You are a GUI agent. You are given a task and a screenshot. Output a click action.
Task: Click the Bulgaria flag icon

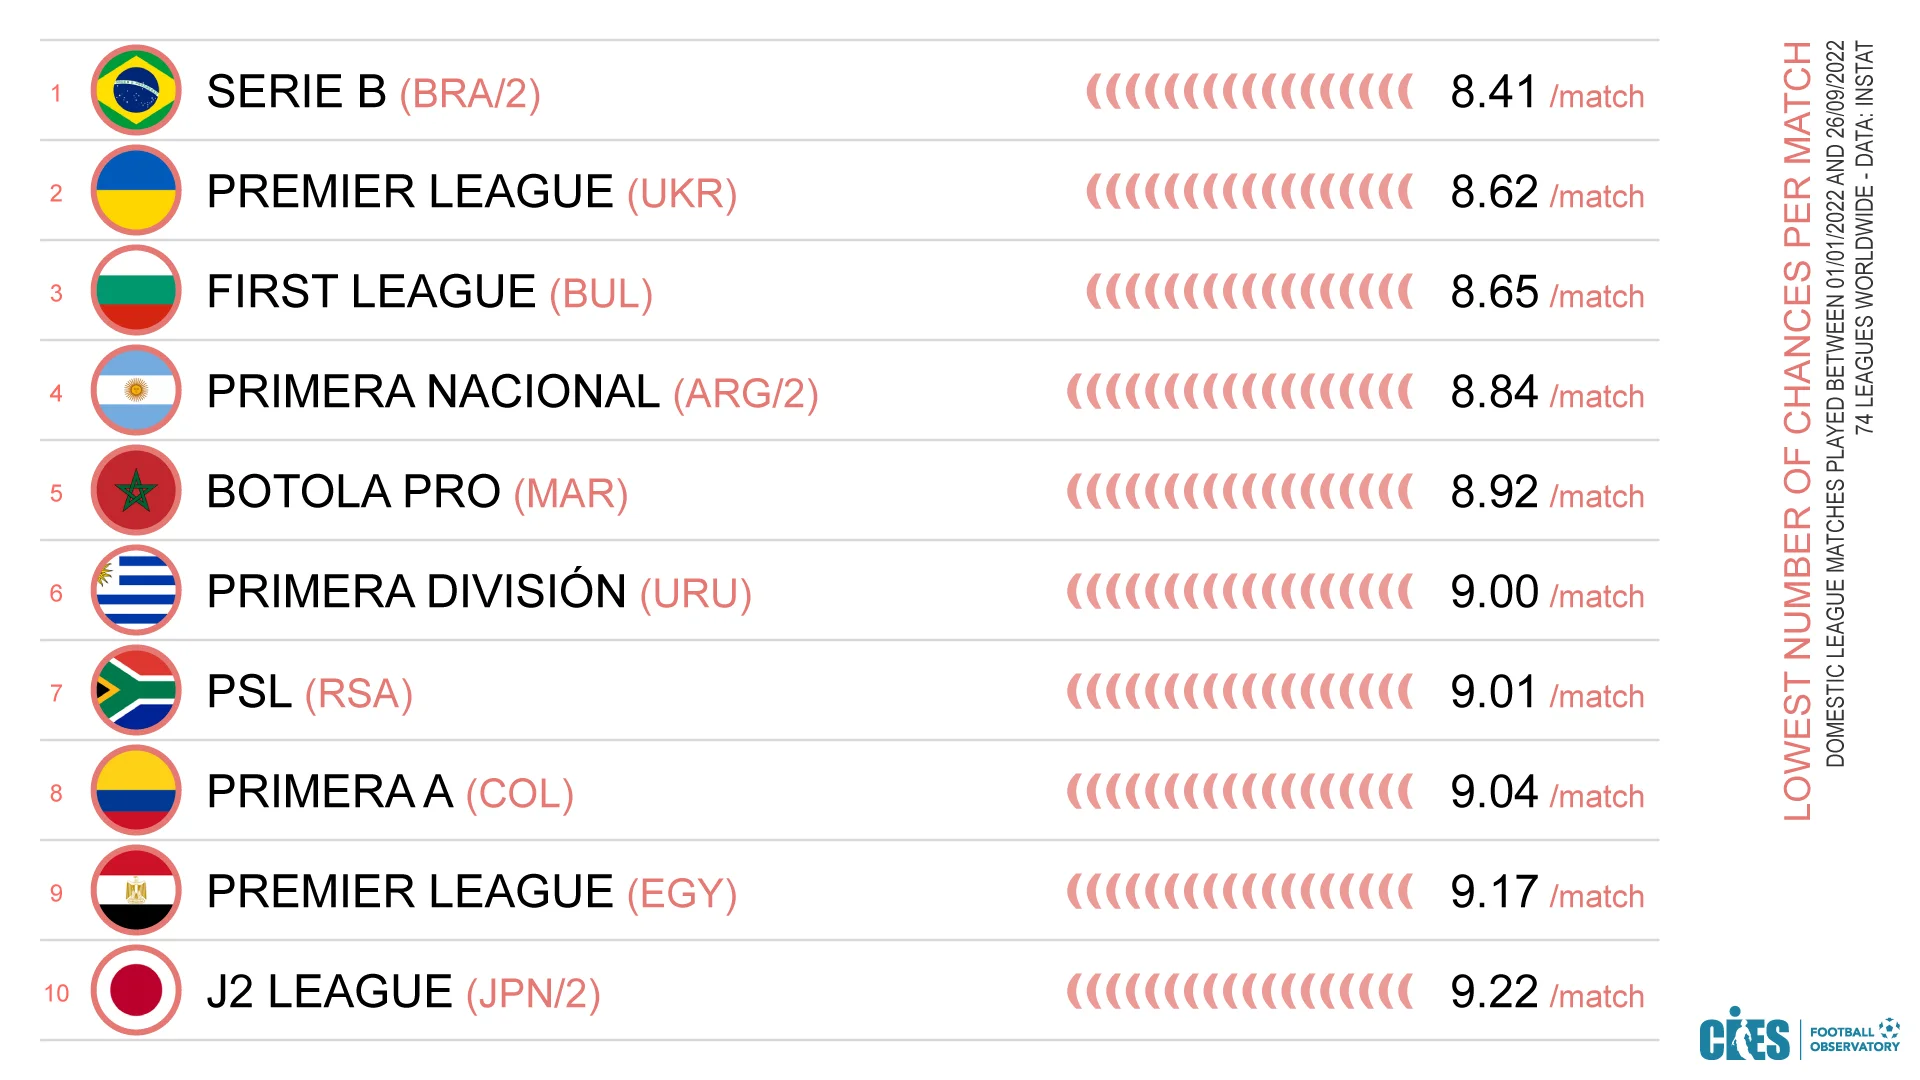[136, 291]
